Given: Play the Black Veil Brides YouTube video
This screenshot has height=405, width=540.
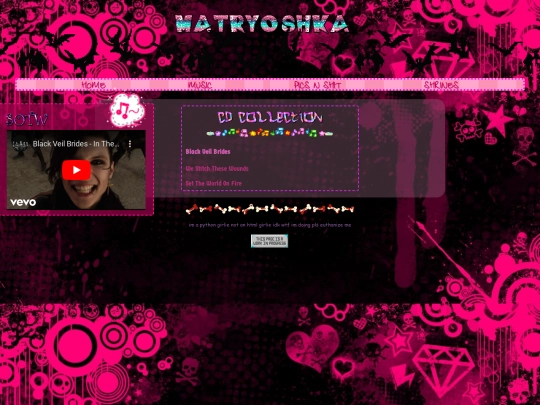Looking at the screenshot, I should (x=76, y=170).
